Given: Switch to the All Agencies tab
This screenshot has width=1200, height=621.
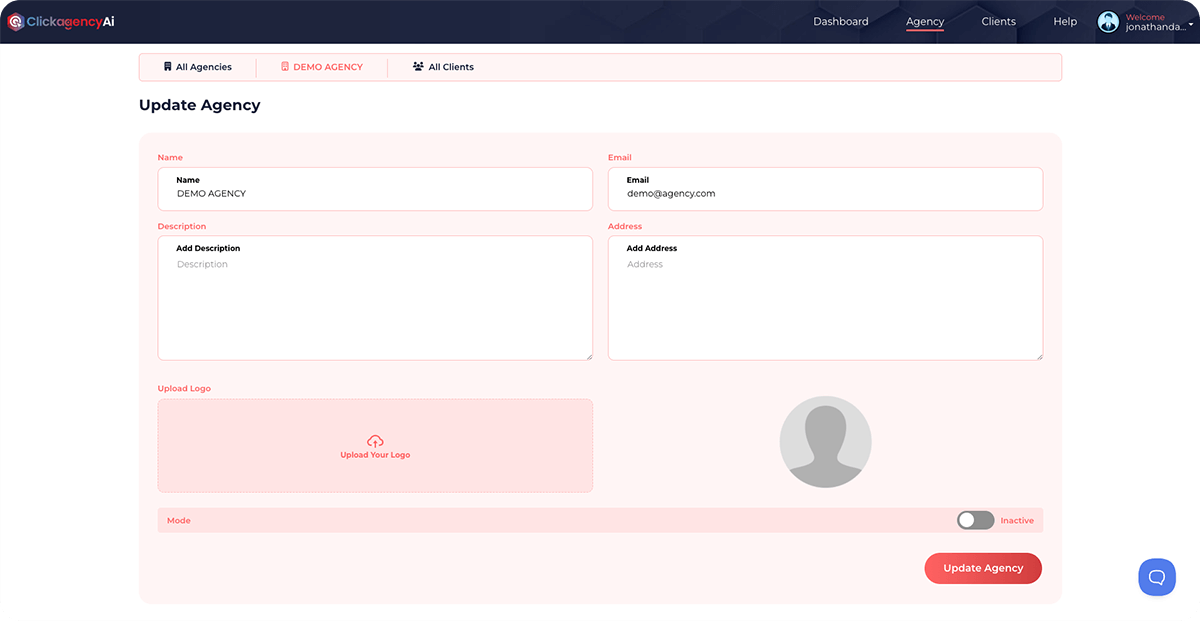Looking at the screenshot, I should [198, 66].
